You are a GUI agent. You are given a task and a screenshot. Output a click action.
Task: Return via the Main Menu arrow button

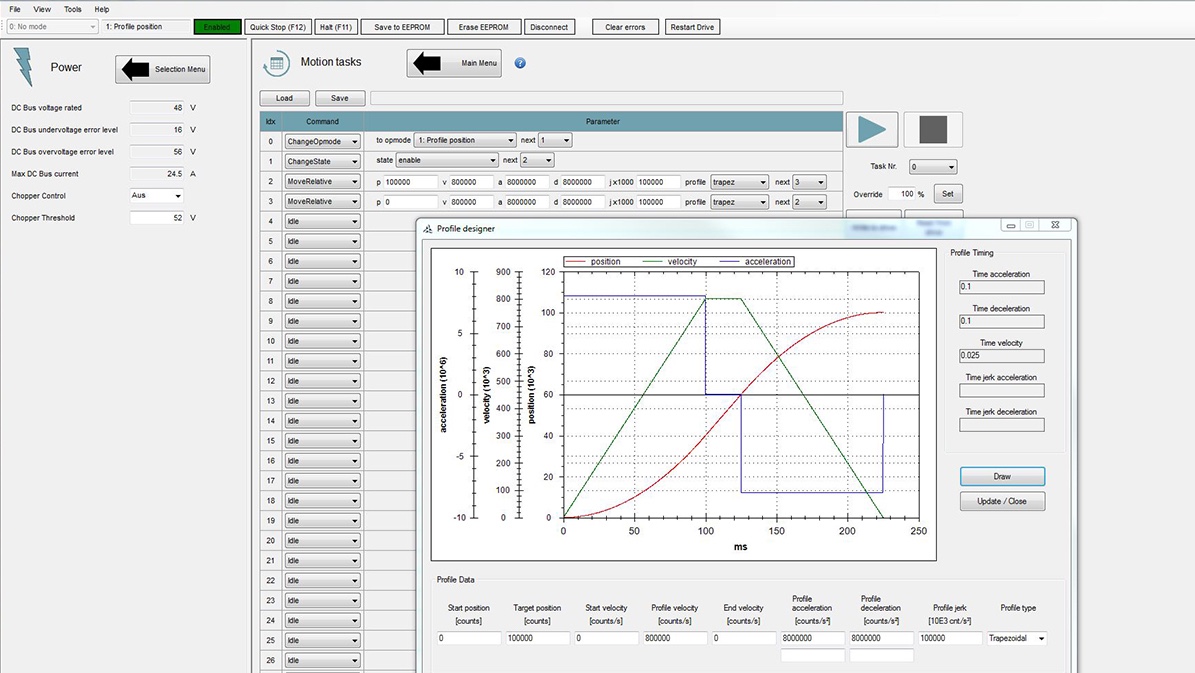(454, 63)
